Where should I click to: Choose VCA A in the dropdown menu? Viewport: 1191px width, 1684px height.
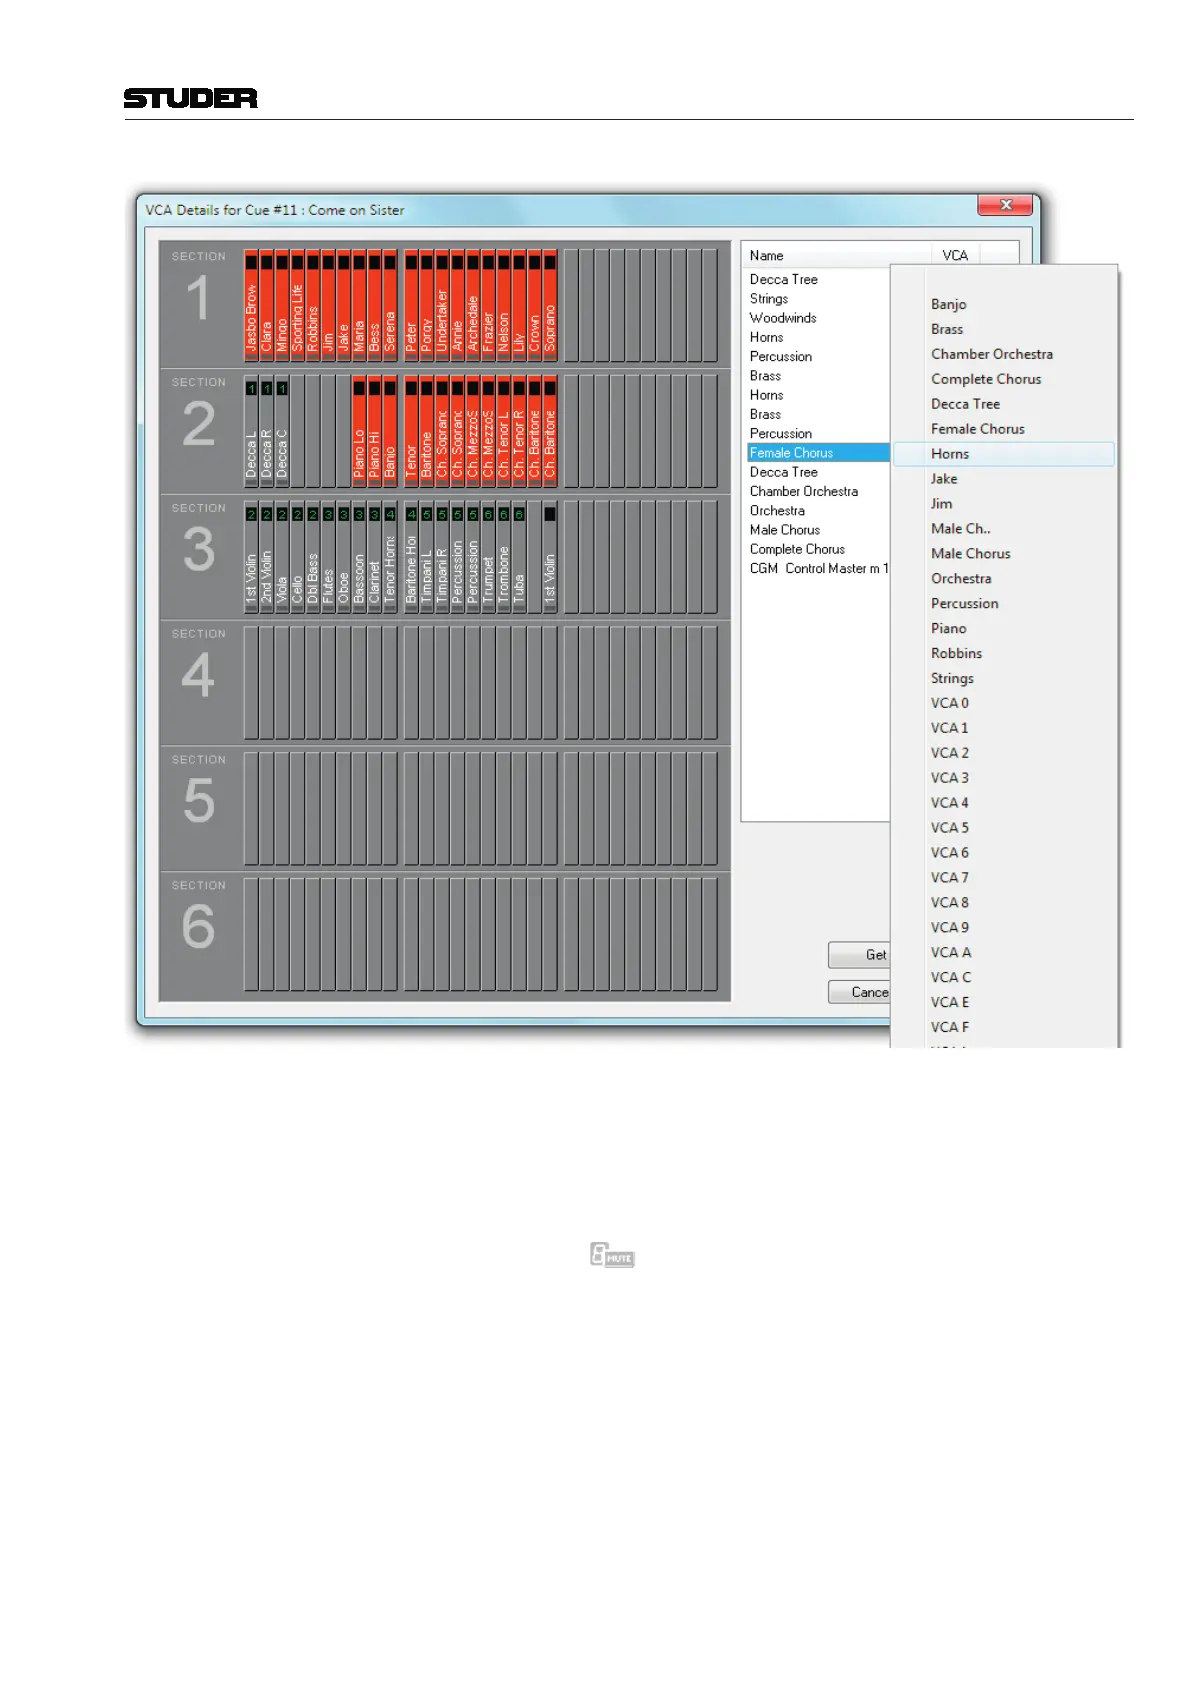pyautogui.click(x=1003, y=953)
